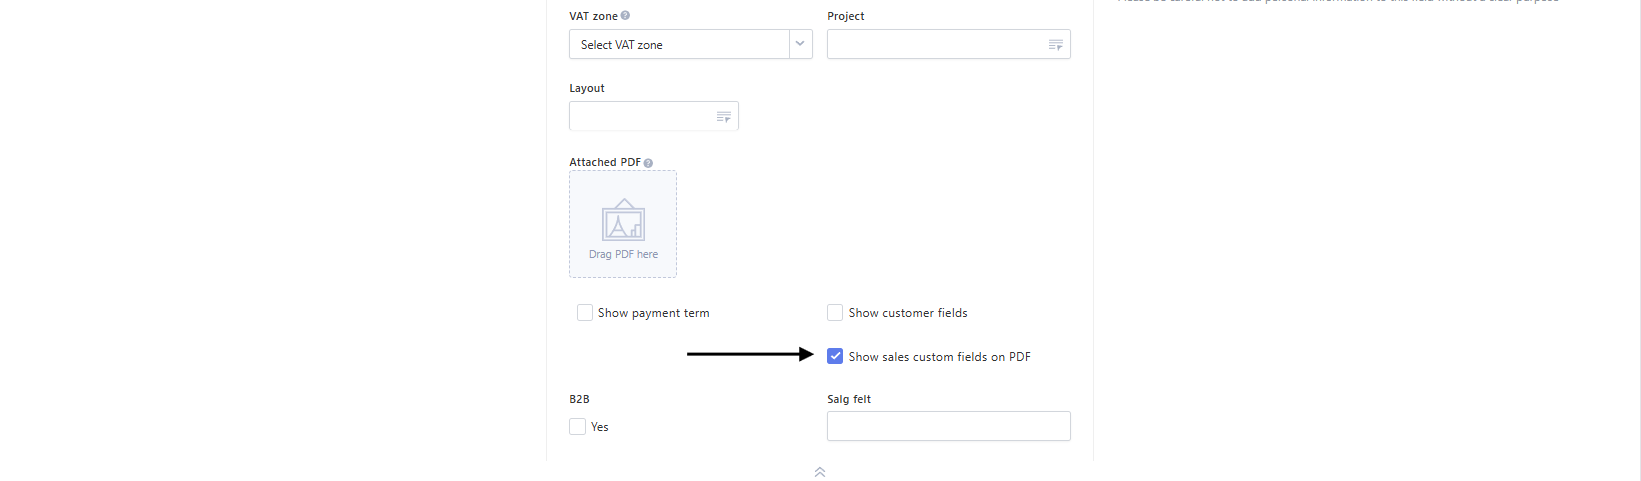Screen dimensions: 1641x481
Task: Enable the Show customer fields checkbox
Action: (835, 313)
